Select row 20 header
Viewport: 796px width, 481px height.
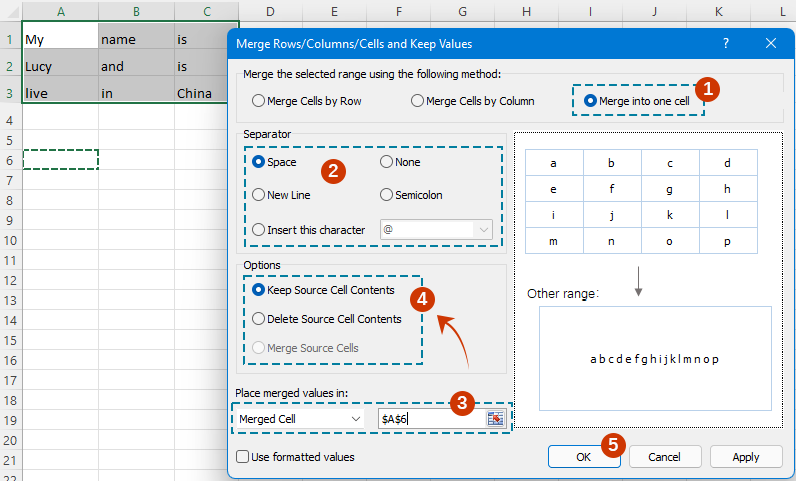(x=11, y=441)
